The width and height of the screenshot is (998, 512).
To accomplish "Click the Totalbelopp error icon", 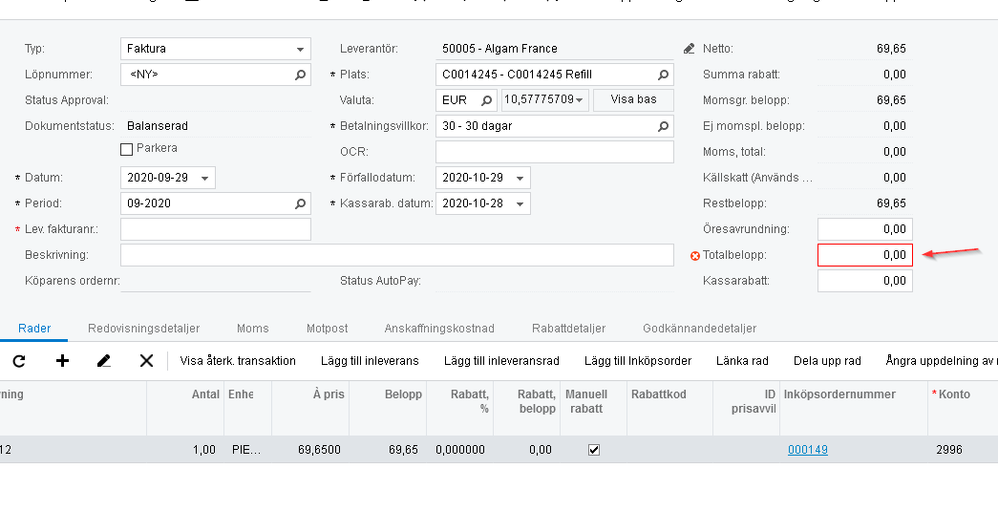I will tap(696, 256).
